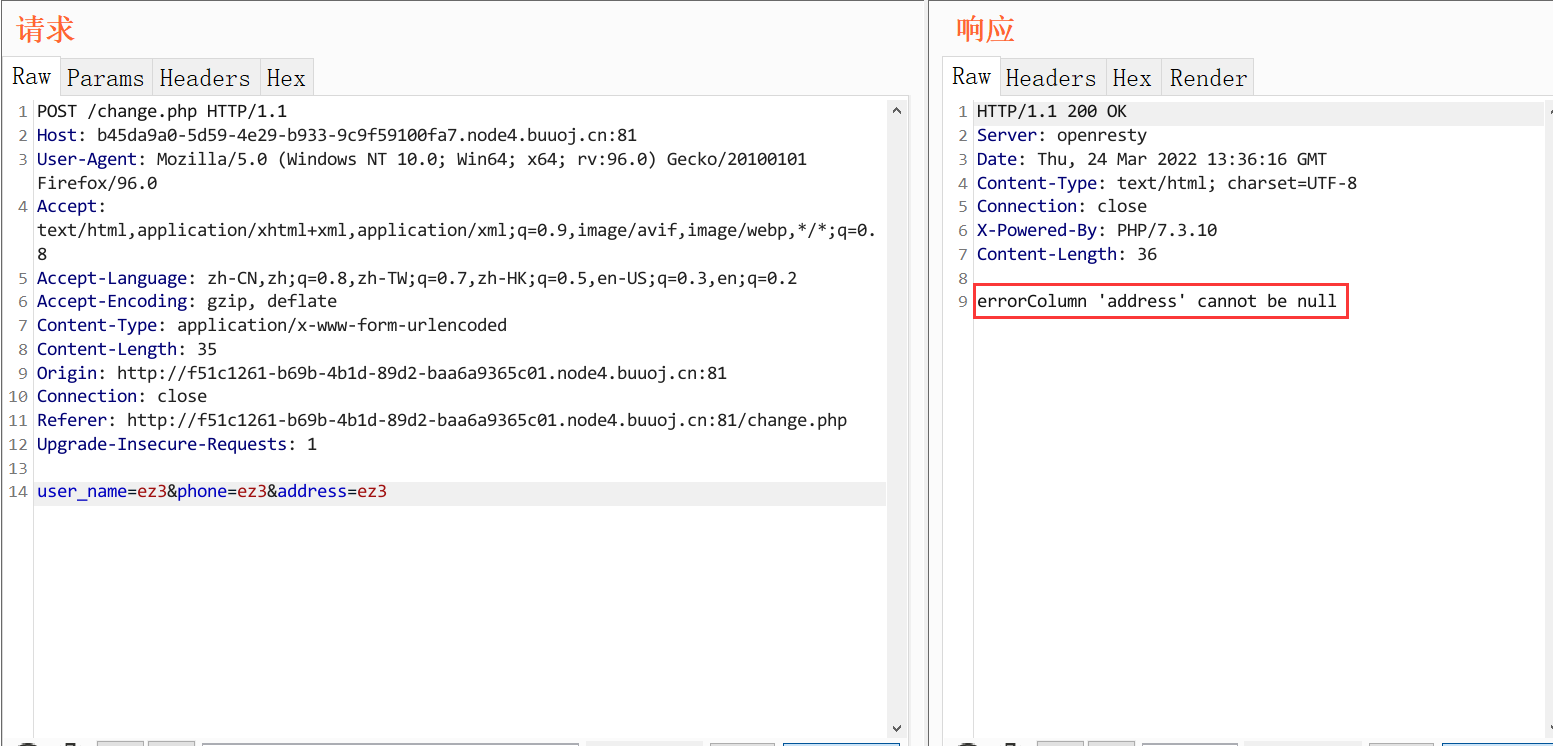The width and height of the screenshot is (1553, 746).
Task: Open the response Headers tab
Action: (1050, 78)
